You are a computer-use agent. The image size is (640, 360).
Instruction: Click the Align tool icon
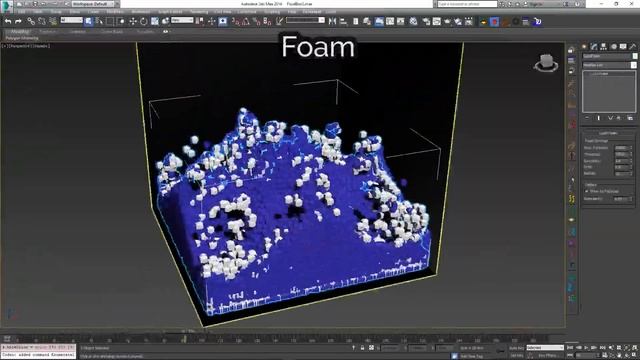coord(343,21)
